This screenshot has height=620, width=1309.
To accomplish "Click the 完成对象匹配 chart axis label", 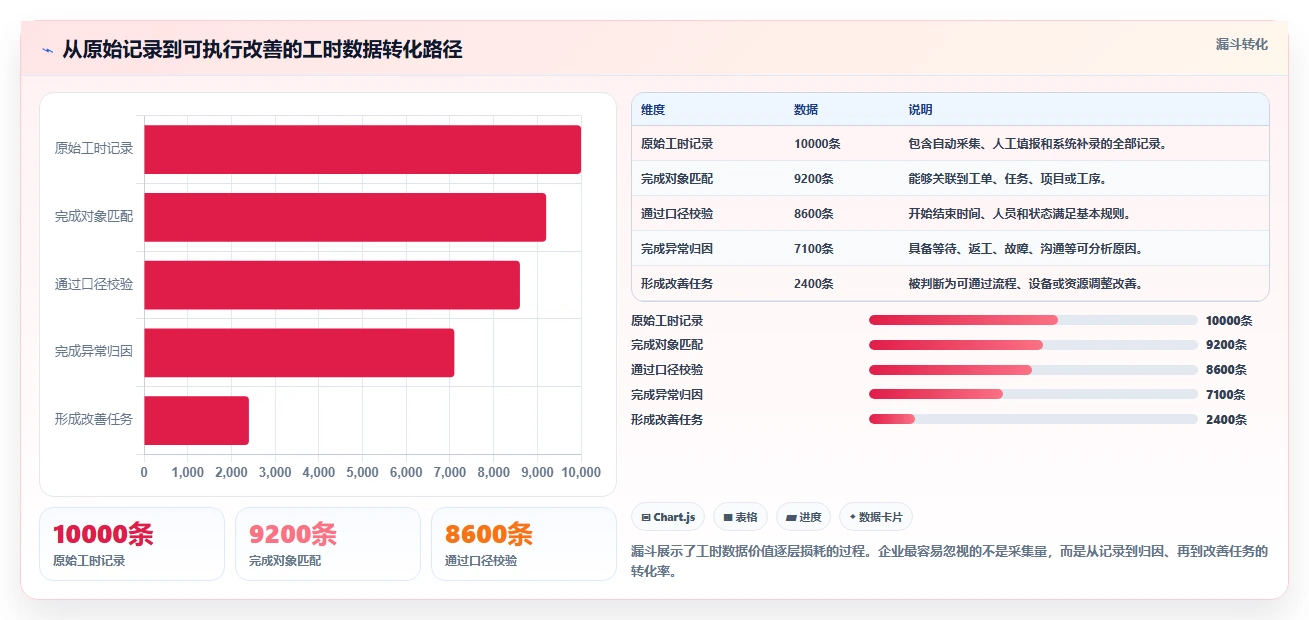I will (x=94, y=217).
